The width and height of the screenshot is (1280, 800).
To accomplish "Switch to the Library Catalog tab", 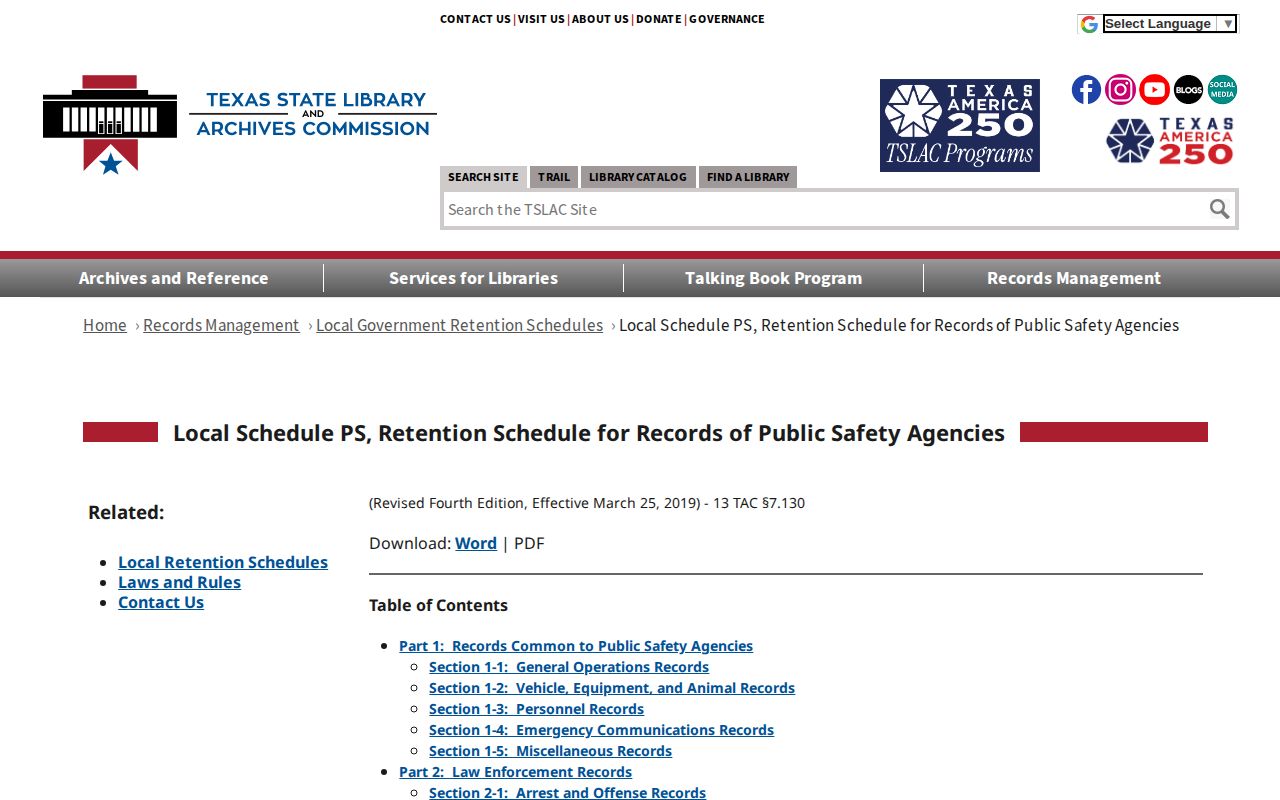I will click(638, 177).
